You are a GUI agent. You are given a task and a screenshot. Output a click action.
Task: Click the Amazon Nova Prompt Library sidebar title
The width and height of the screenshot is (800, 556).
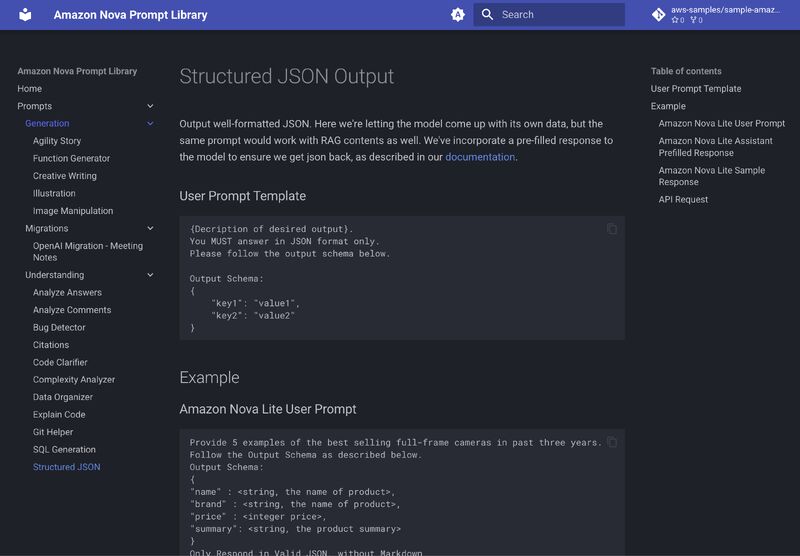[x=77, y=71]
